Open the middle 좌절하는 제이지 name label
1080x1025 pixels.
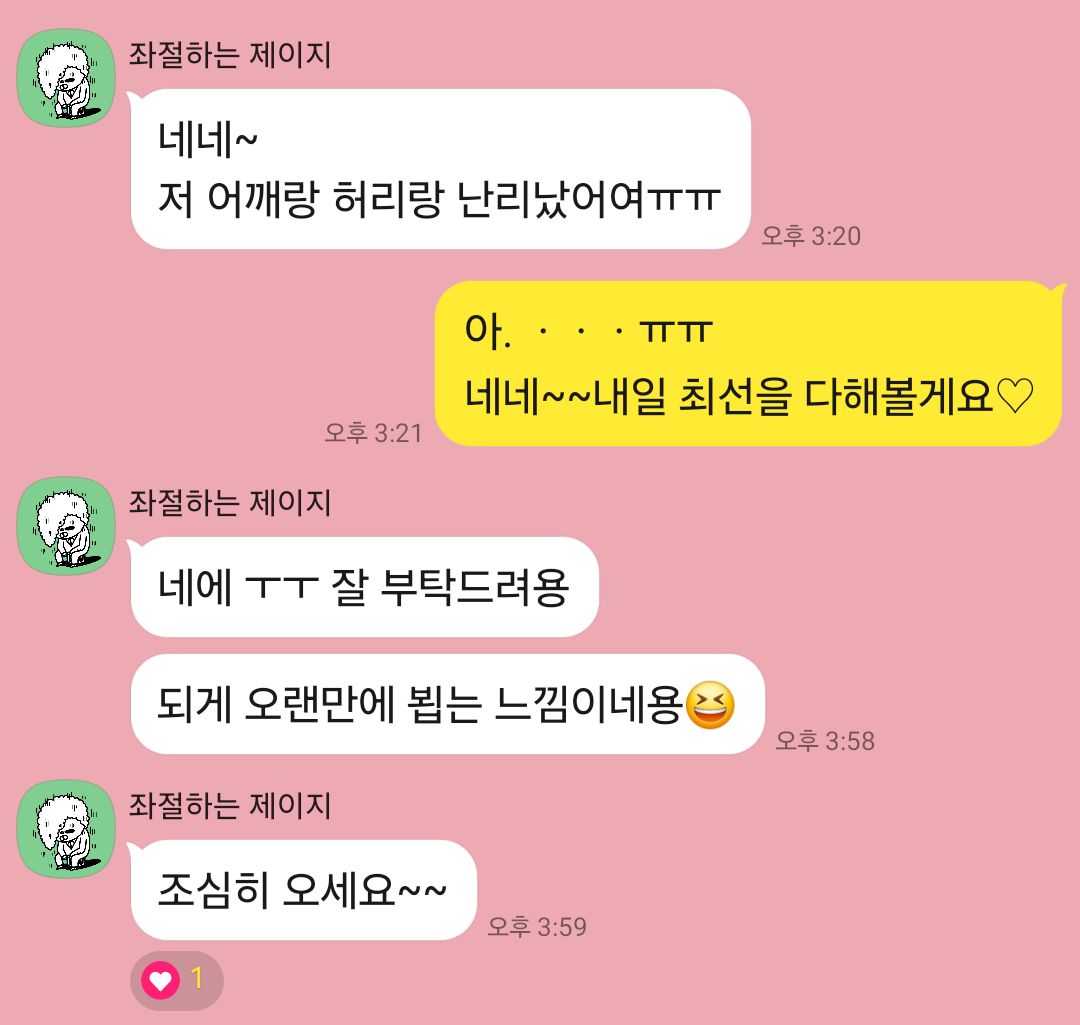pos(230,502)
